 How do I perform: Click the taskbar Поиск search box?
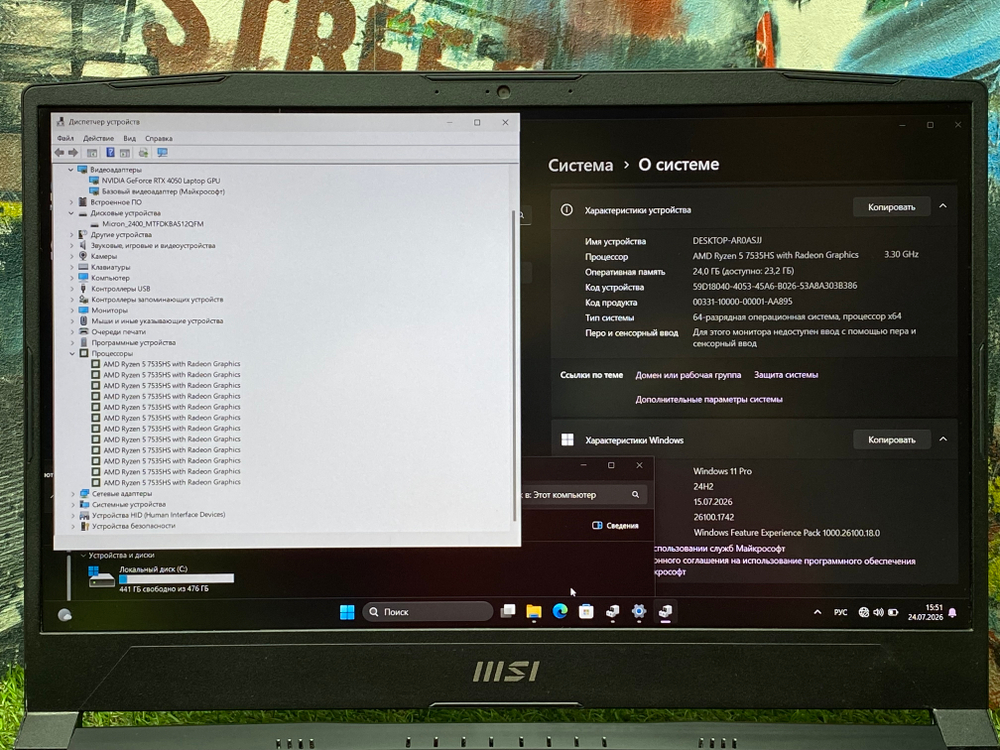point(428,612)
